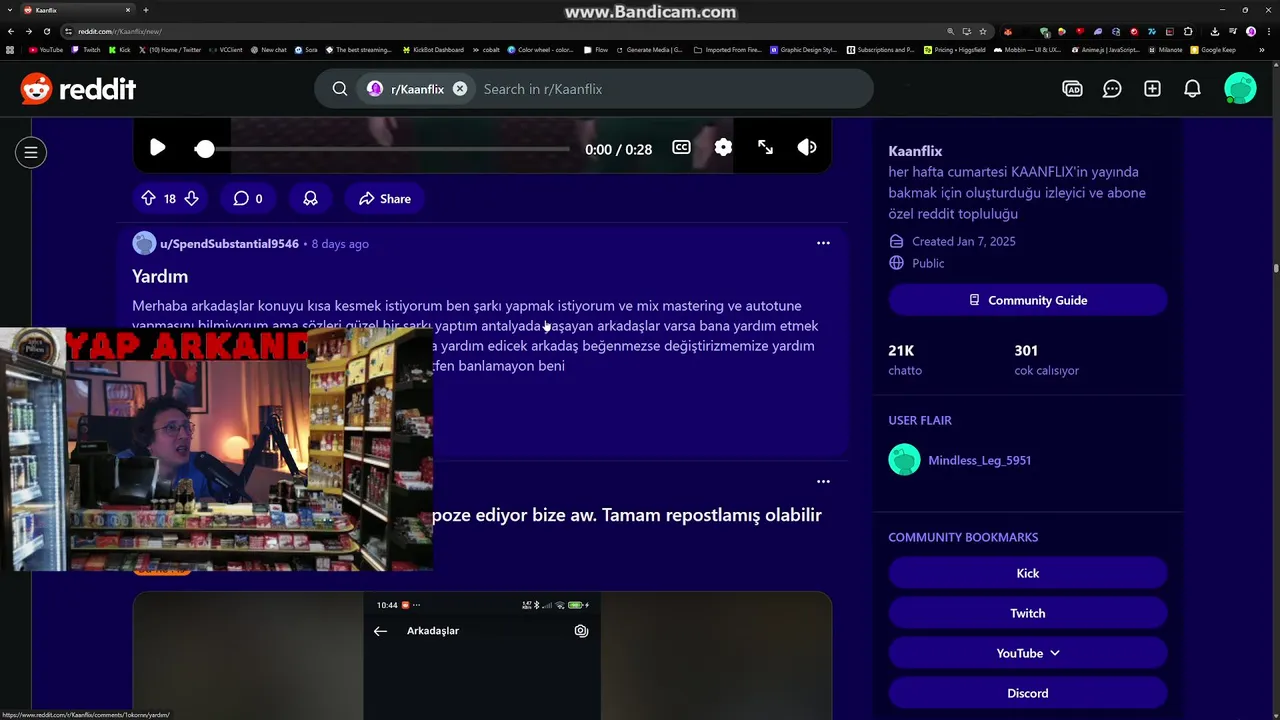
Task: Open the Twitch bookmark in bookmarks bar
Action: coord(87,50)
